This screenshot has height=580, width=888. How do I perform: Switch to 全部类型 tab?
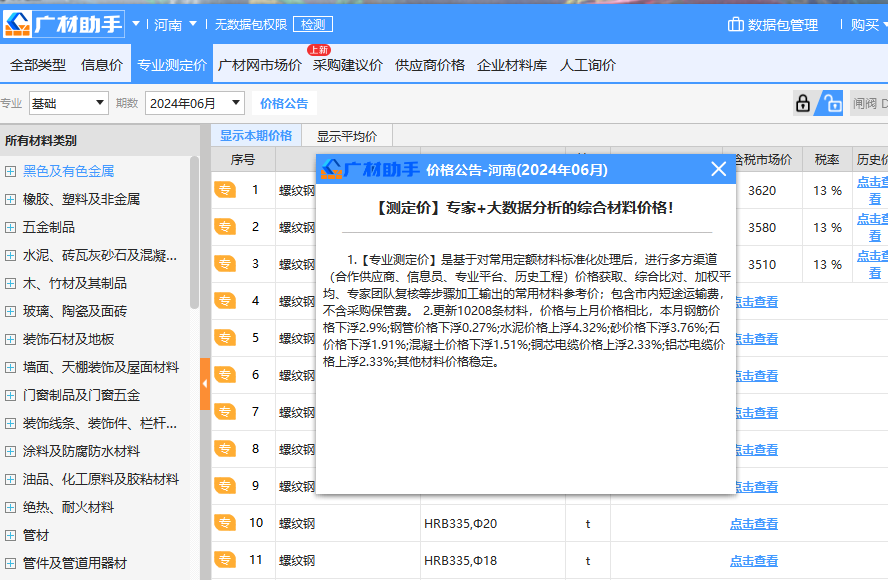tap(38, 65)
